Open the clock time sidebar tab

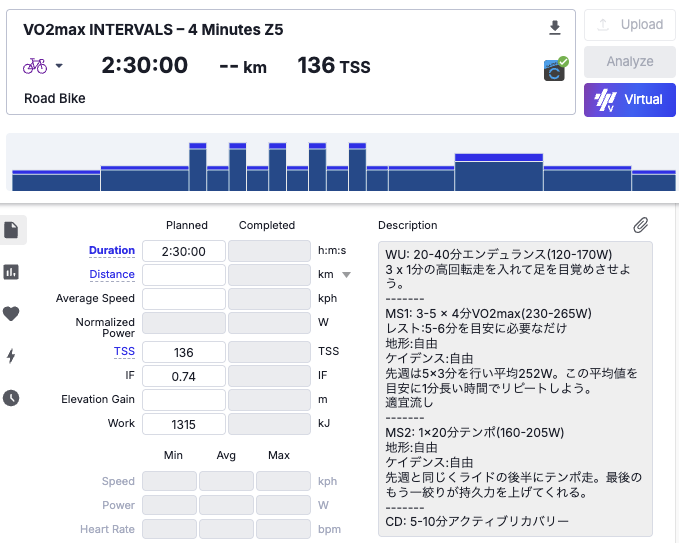pyautogui.click(x=11, y=398)
